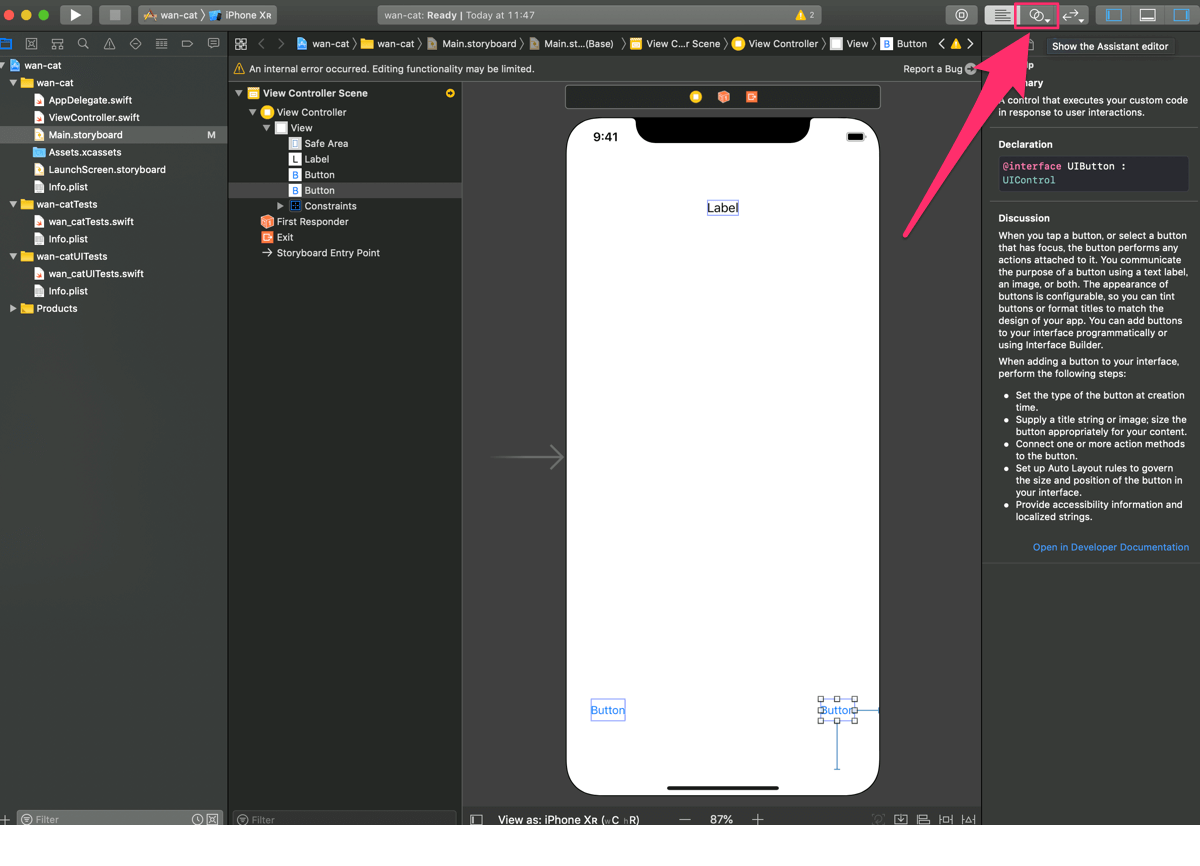Collapse the View item in the outline
1200x866 pixels.
click(x=267, y=128)
